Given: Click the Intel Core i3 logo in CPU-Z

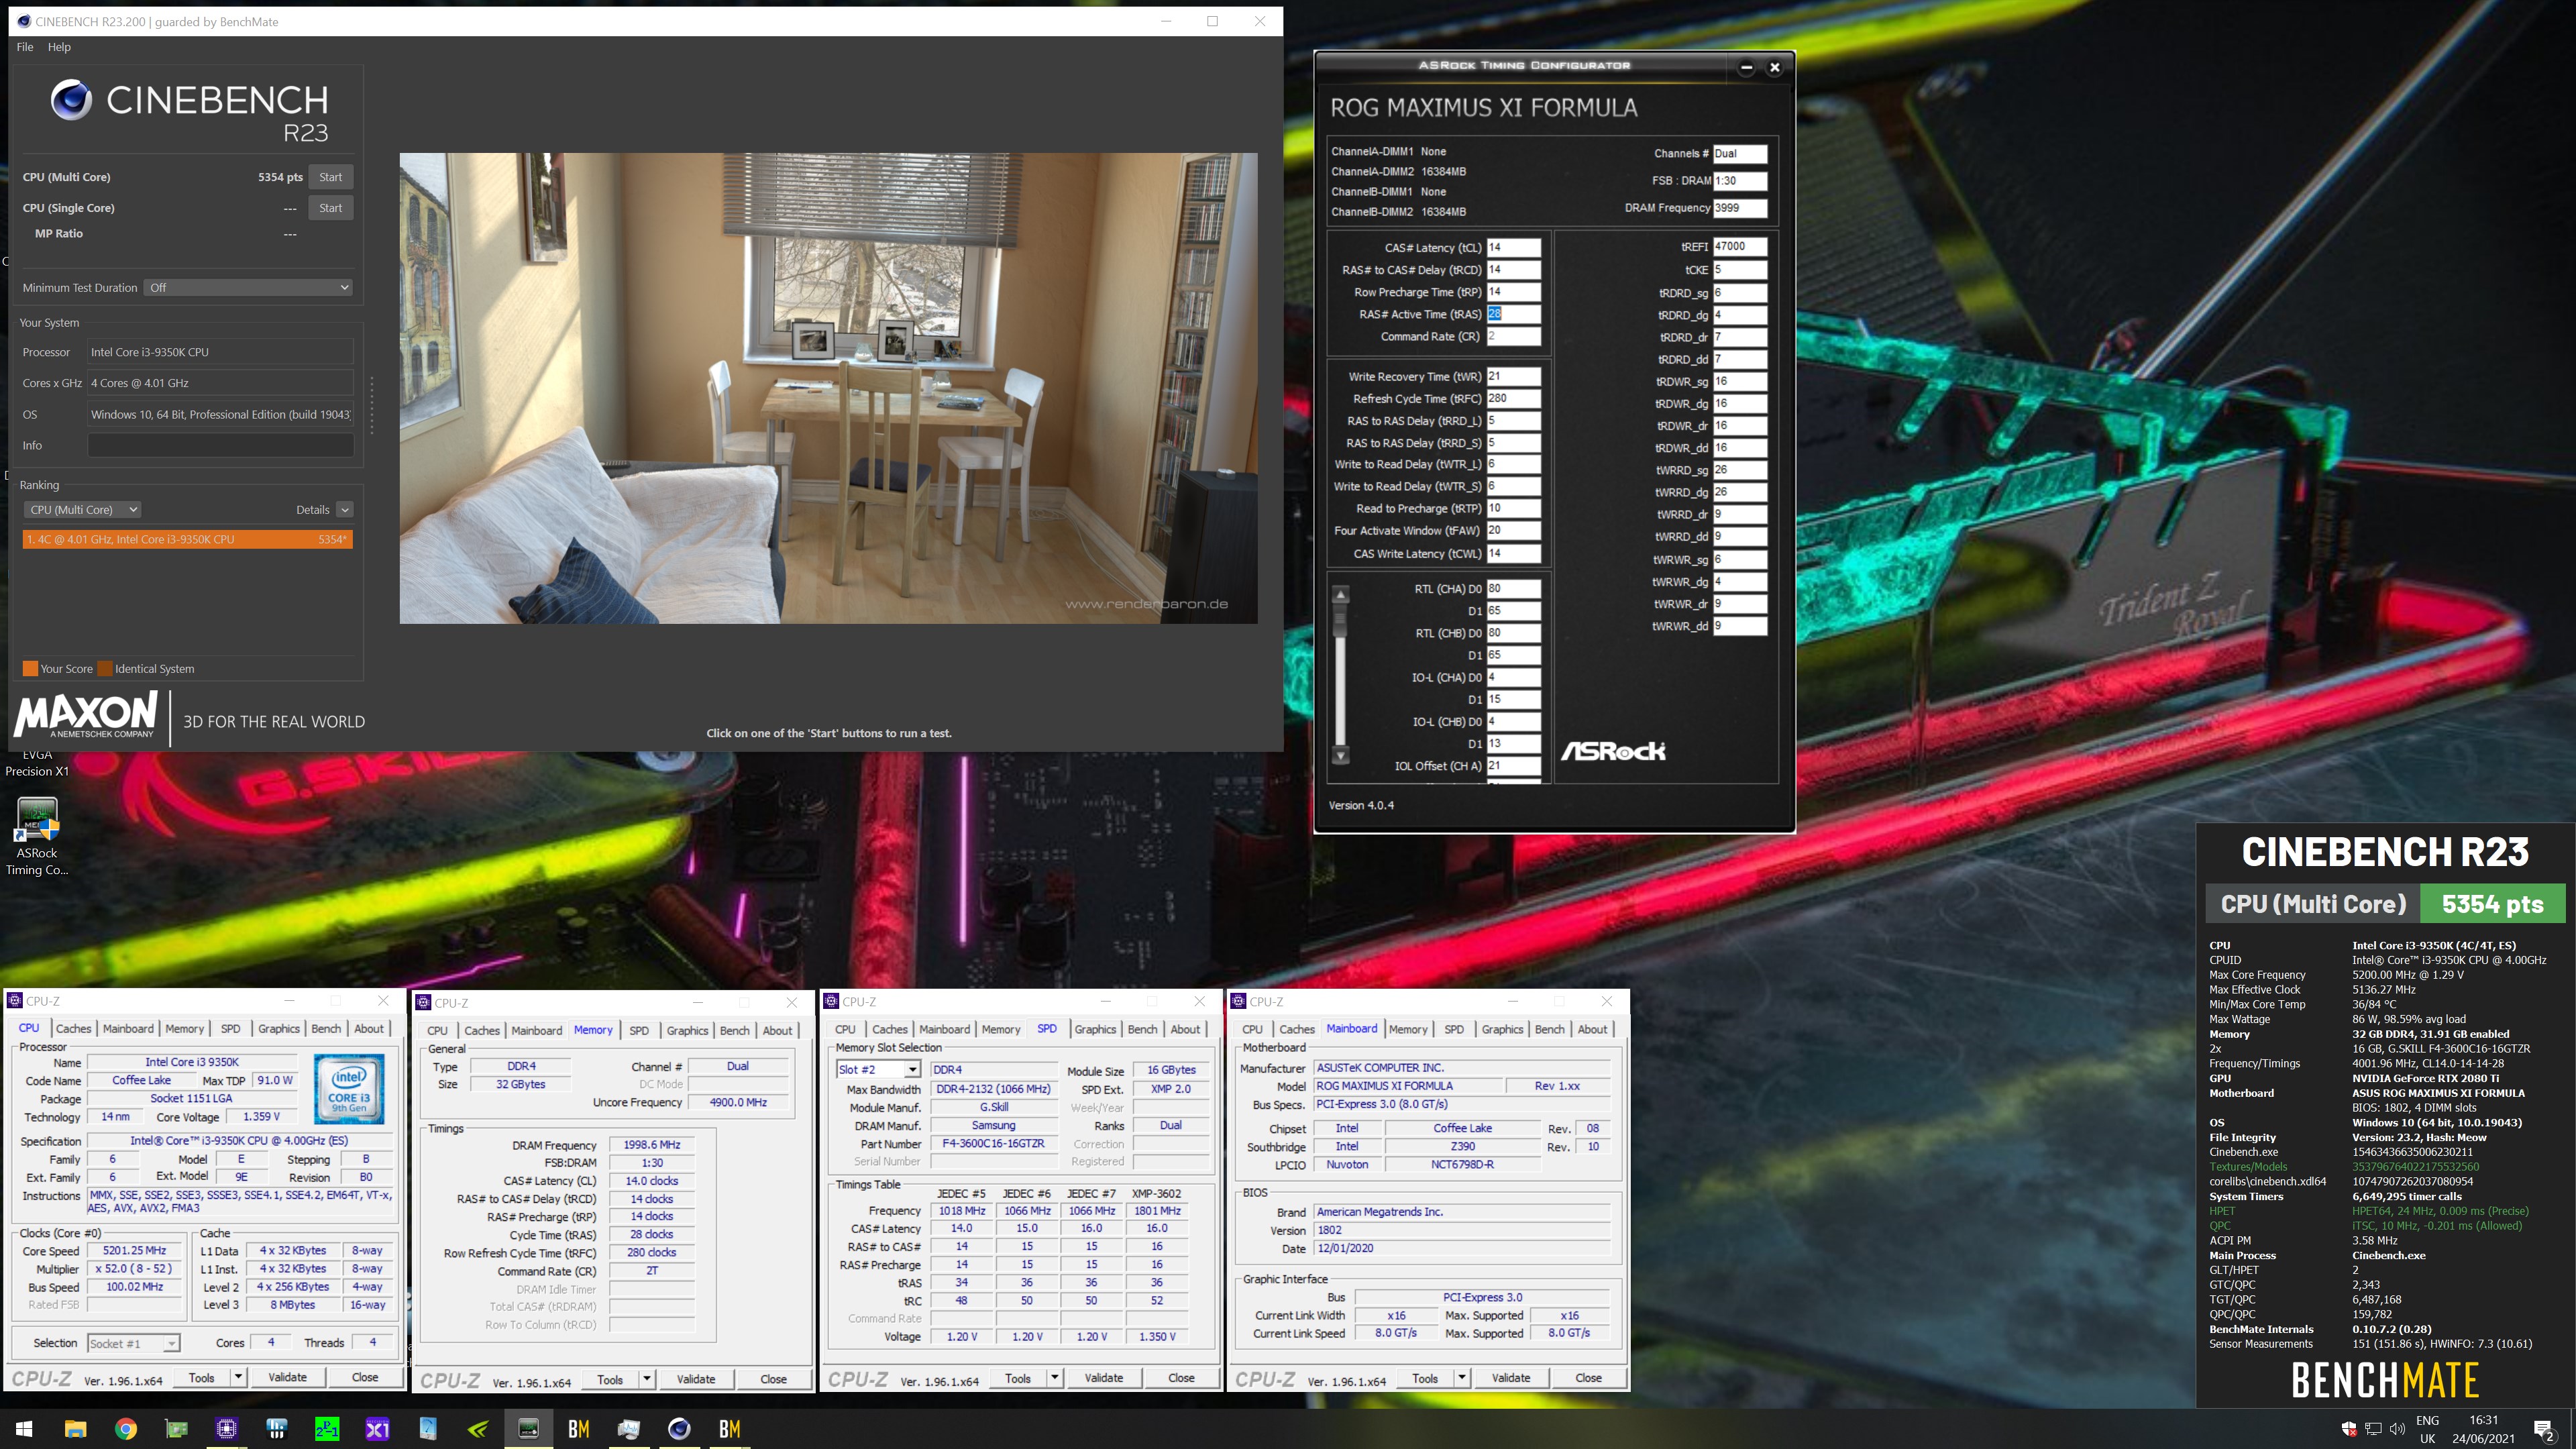Looking at the screenshot, I should click(349, 1088).
